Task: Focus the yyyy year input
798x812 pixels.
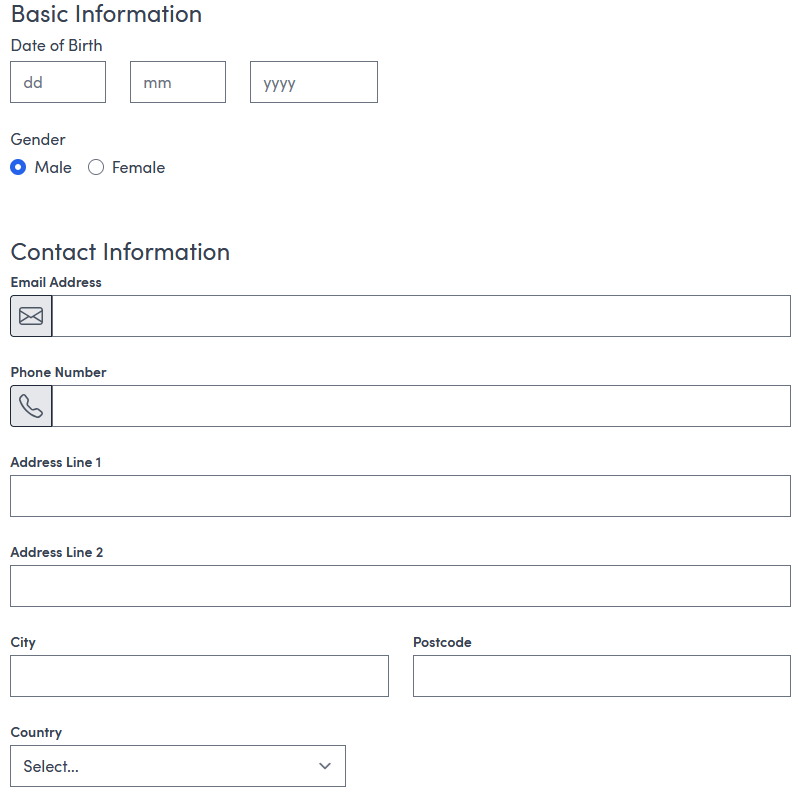Action: point(314,82)
